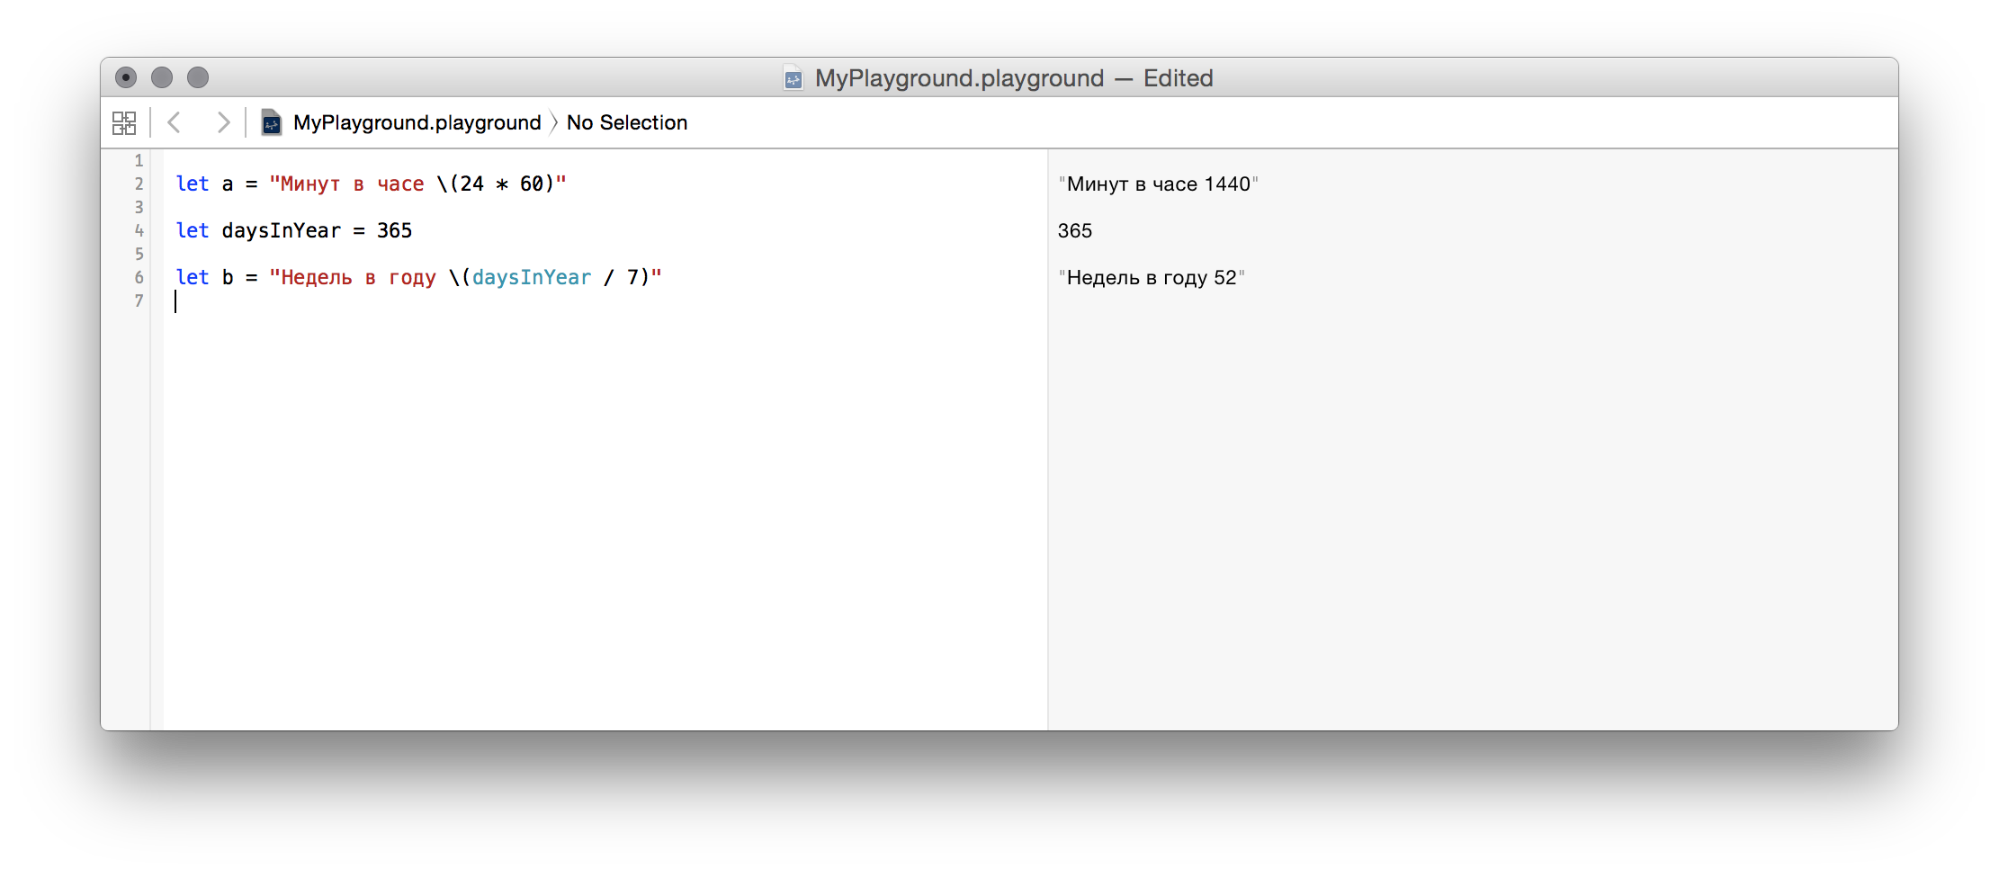Click line number 2 in the gutter

point(139,184)
